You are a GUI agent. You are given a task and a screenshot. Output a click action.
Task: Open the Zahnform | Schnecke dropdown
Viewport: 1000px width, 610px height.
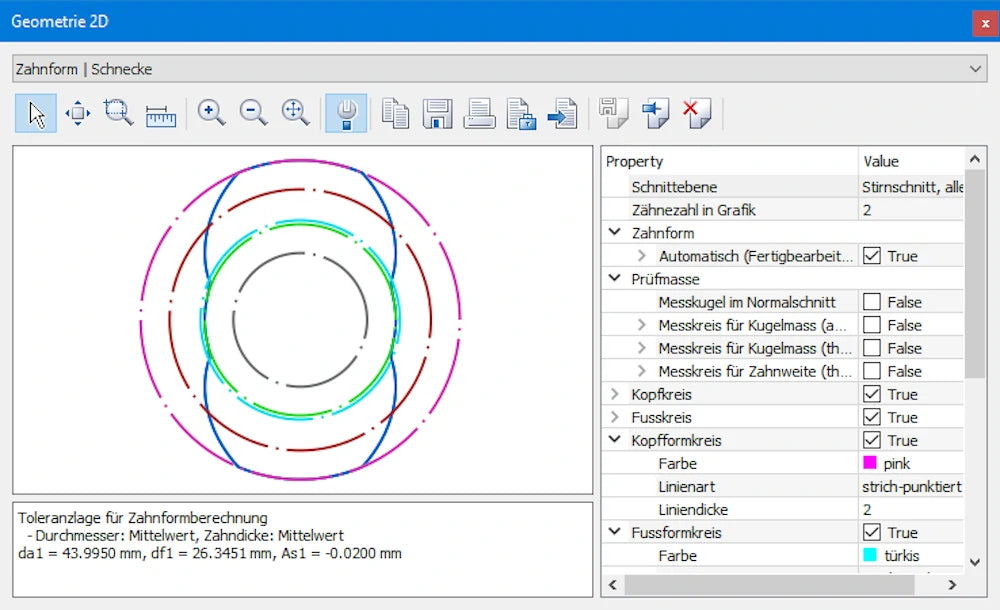(976, 69)
